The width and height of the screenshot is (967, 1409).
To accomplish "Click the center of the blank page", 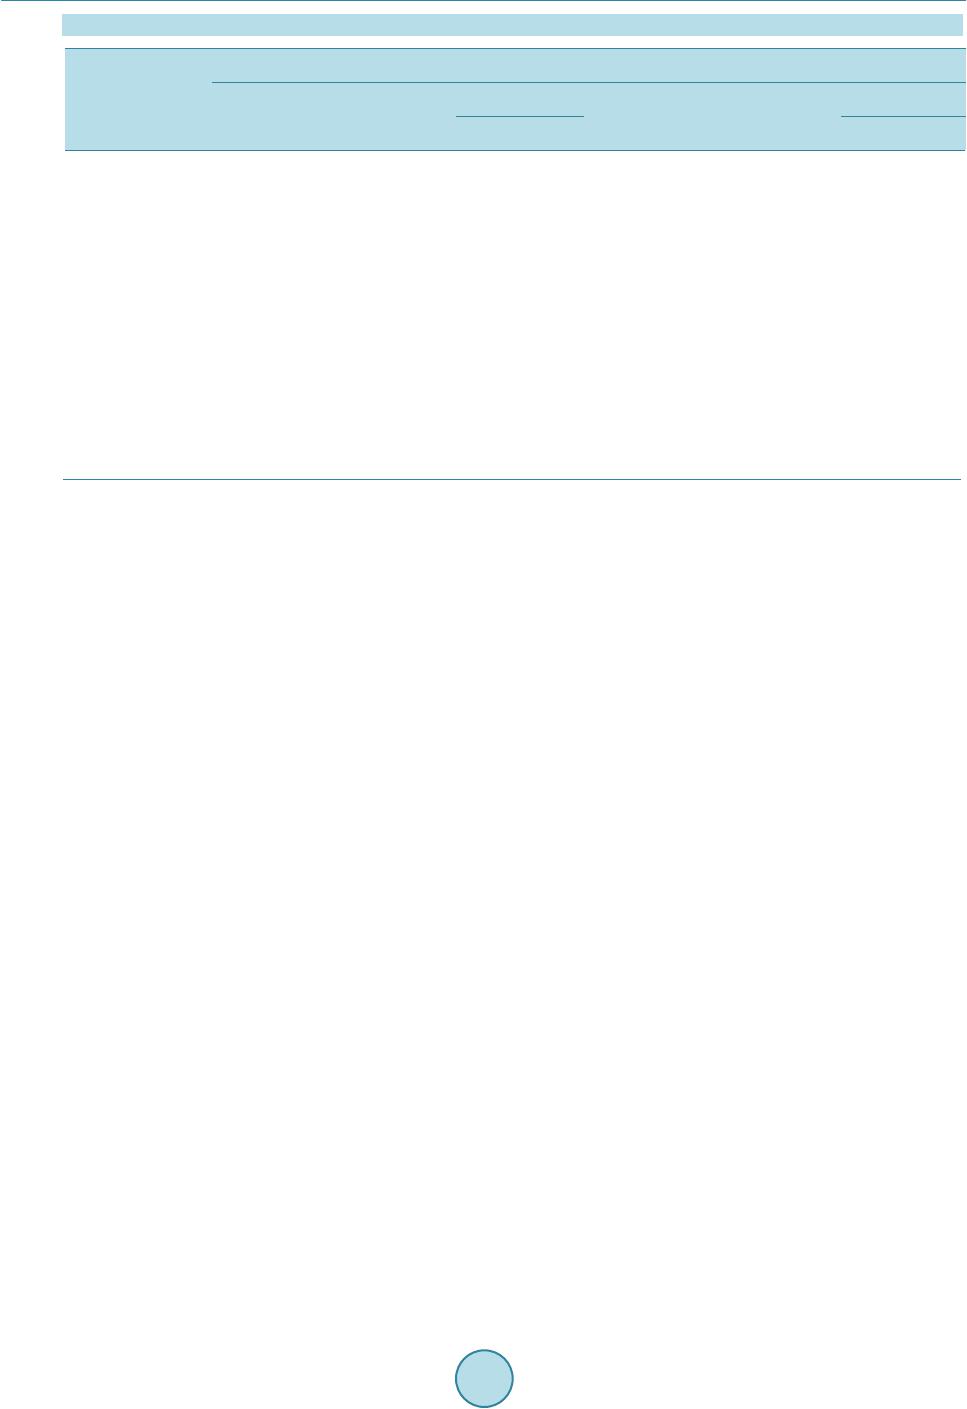I will (484, 705).
